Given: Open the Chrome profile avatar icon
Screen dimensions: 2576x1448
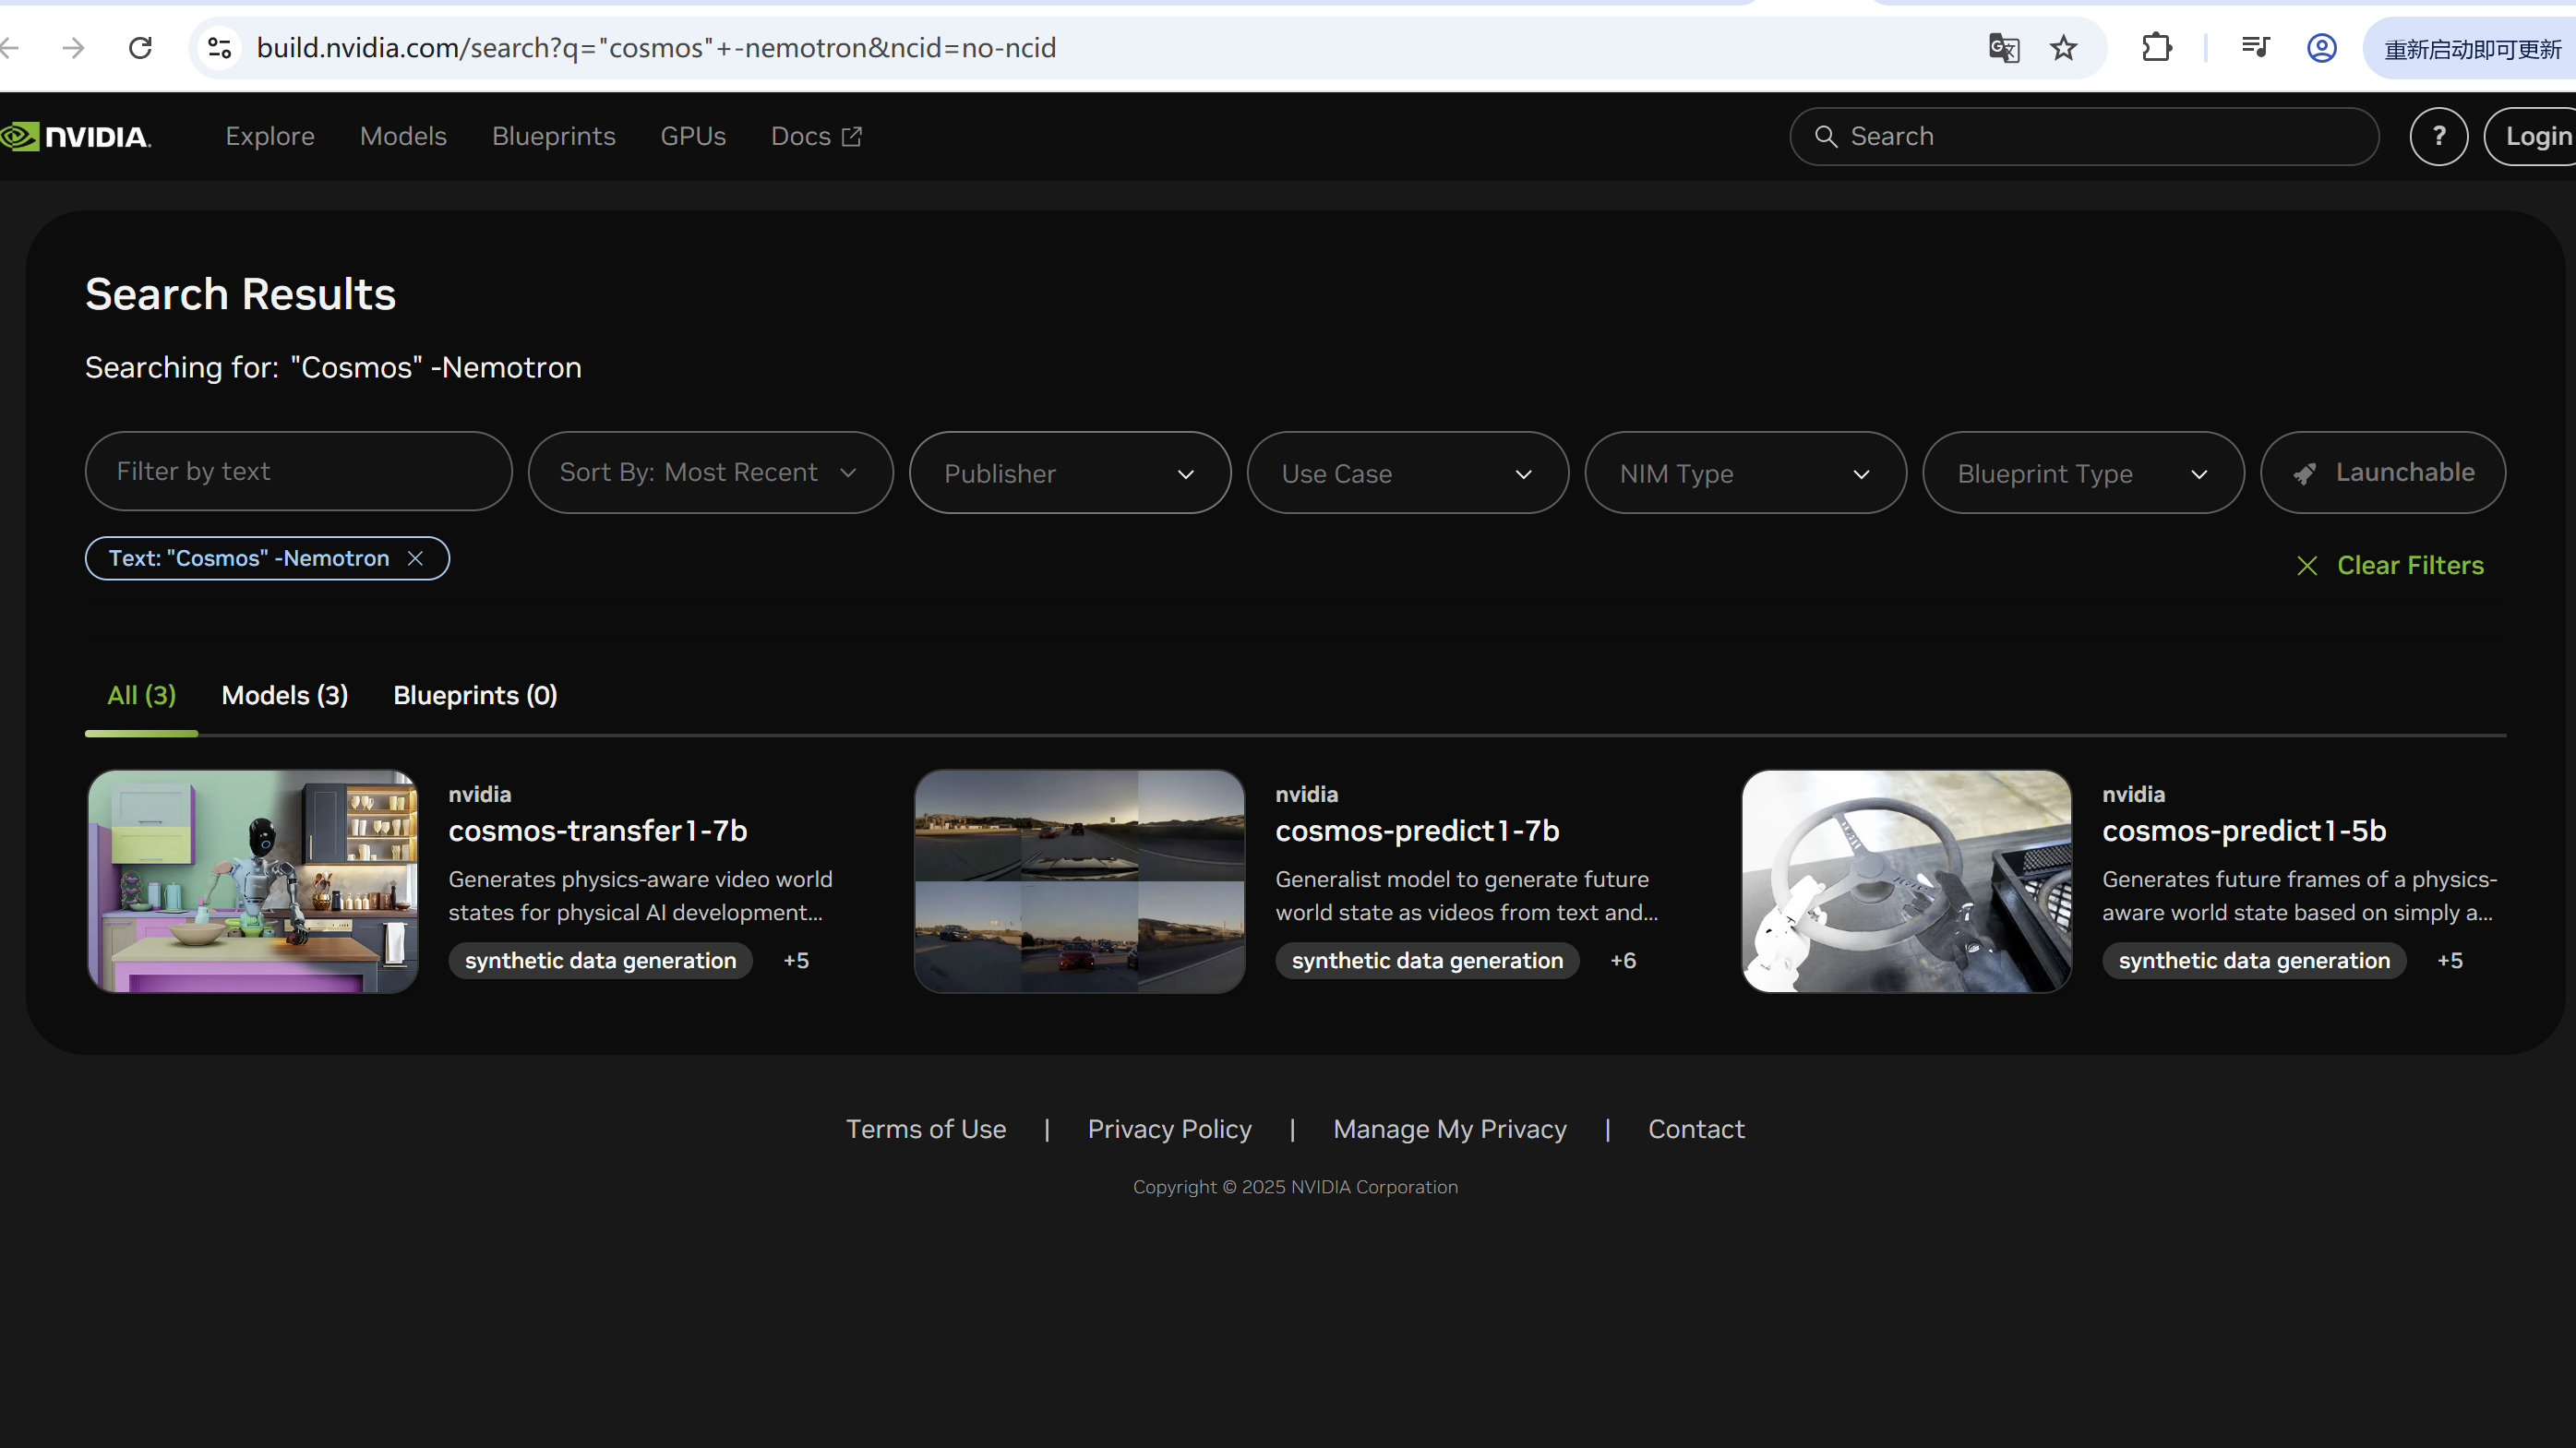Looking at the screenshot, I should tap(2321, 47).
